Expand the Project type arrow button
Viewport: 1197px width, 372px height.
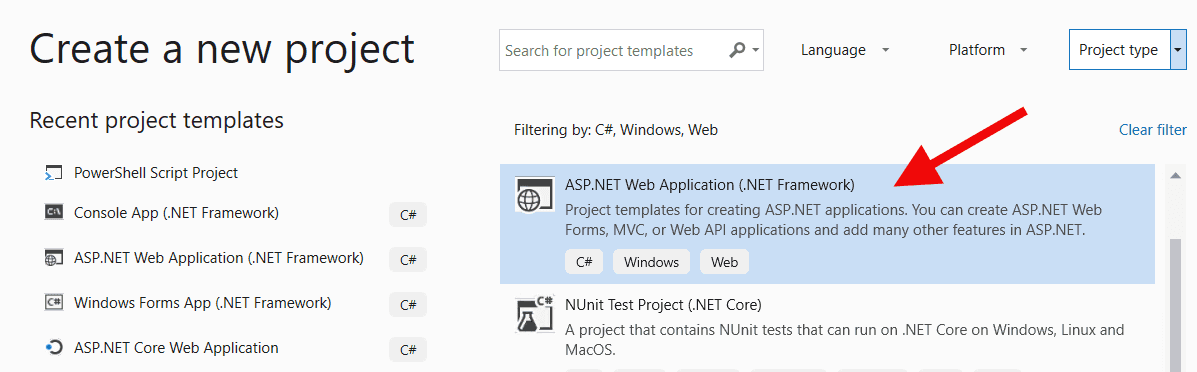pos(1178,50)
